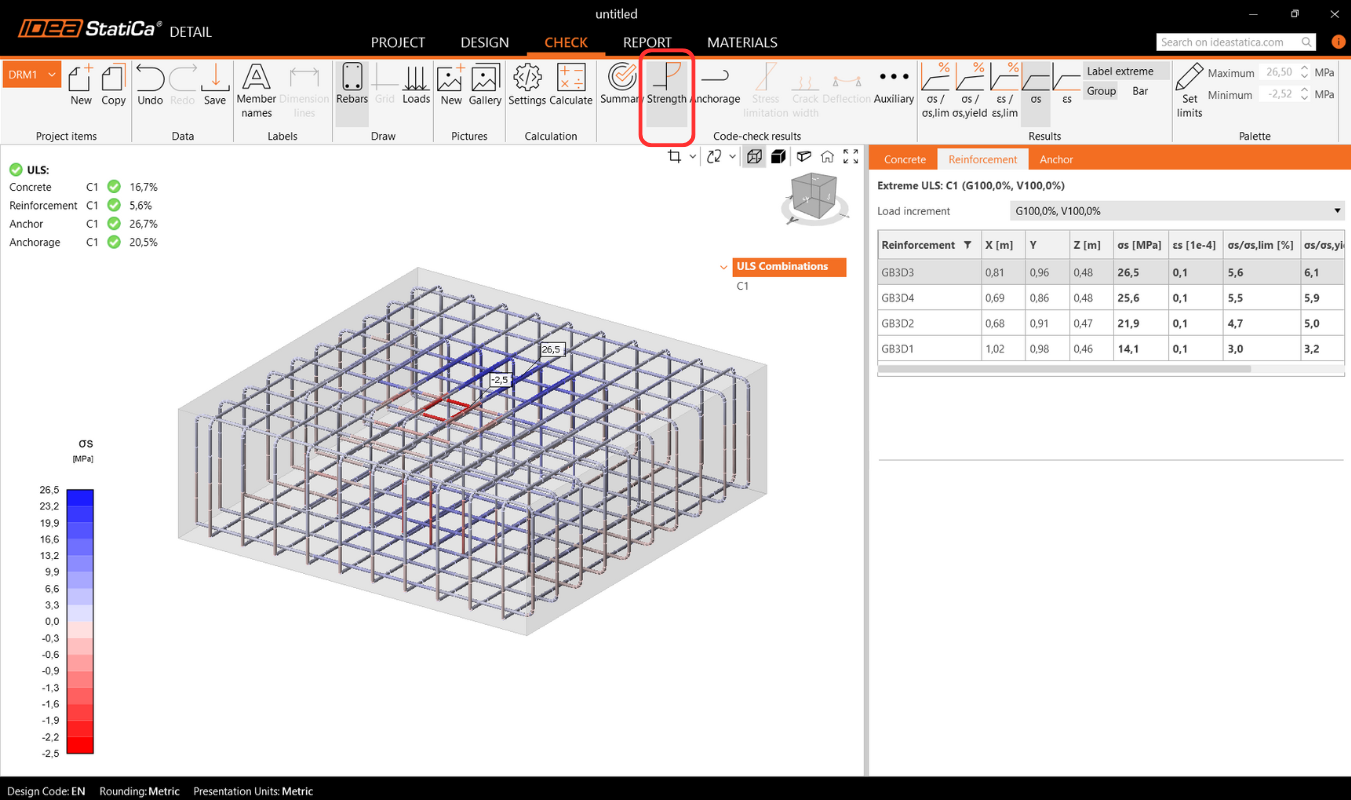Viewport: 1351px width, 800px height.
Task: Collapse the ULS Combinations list
Action: coord(724,267)
